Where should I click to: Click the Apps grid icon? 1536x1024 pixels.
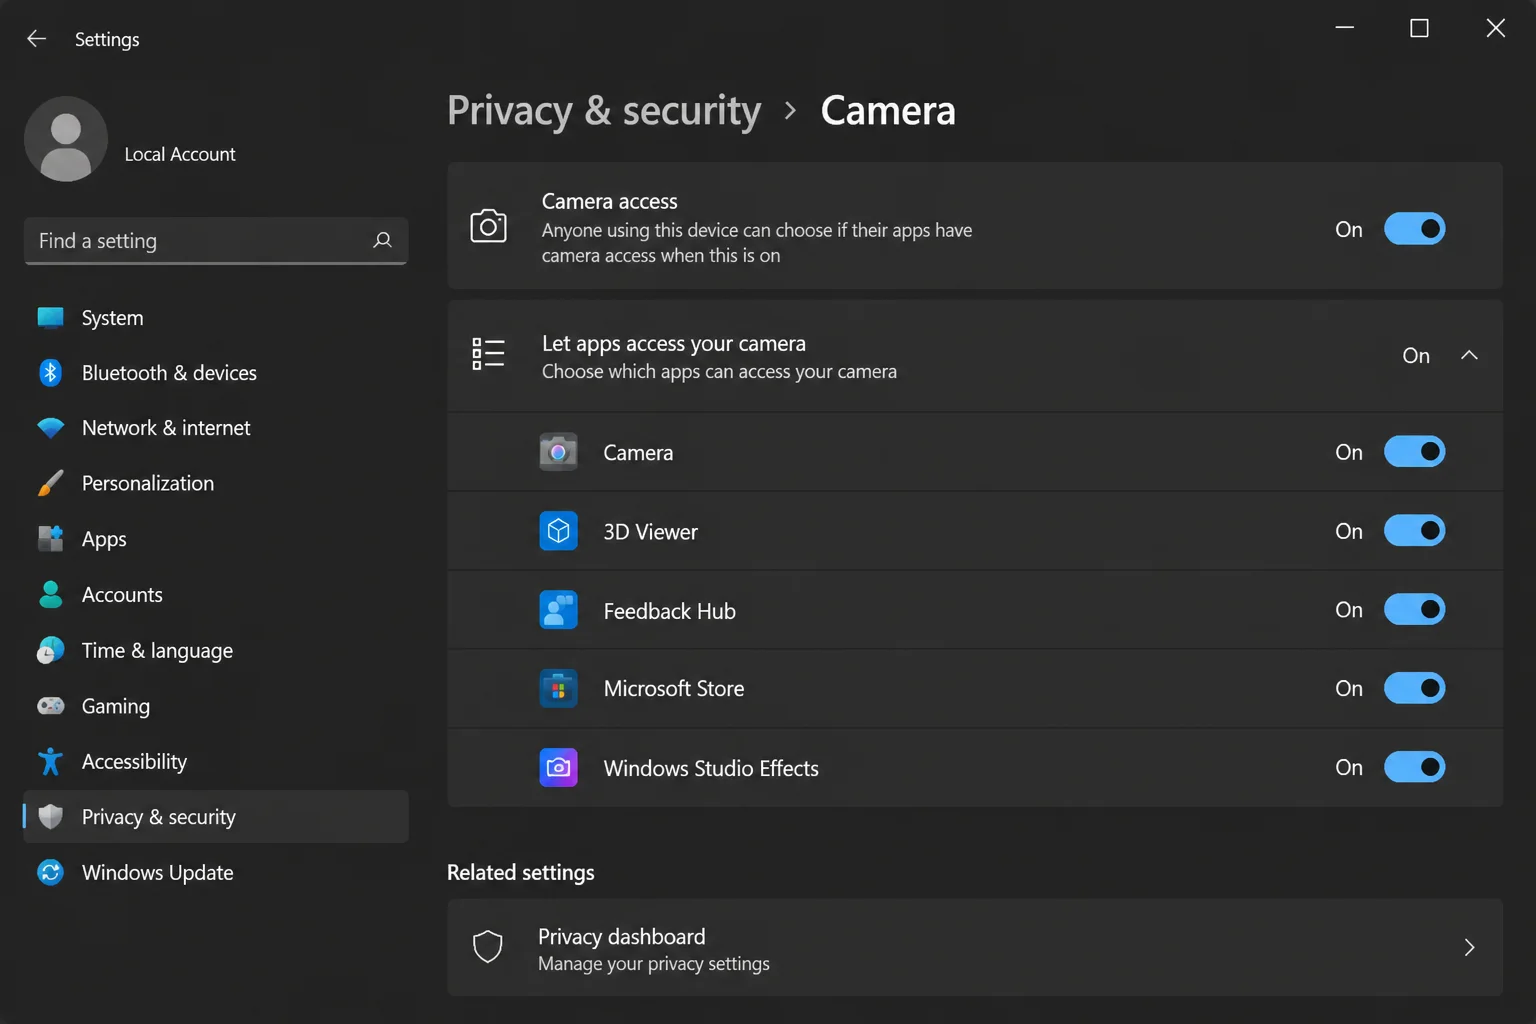pos(51,539)
